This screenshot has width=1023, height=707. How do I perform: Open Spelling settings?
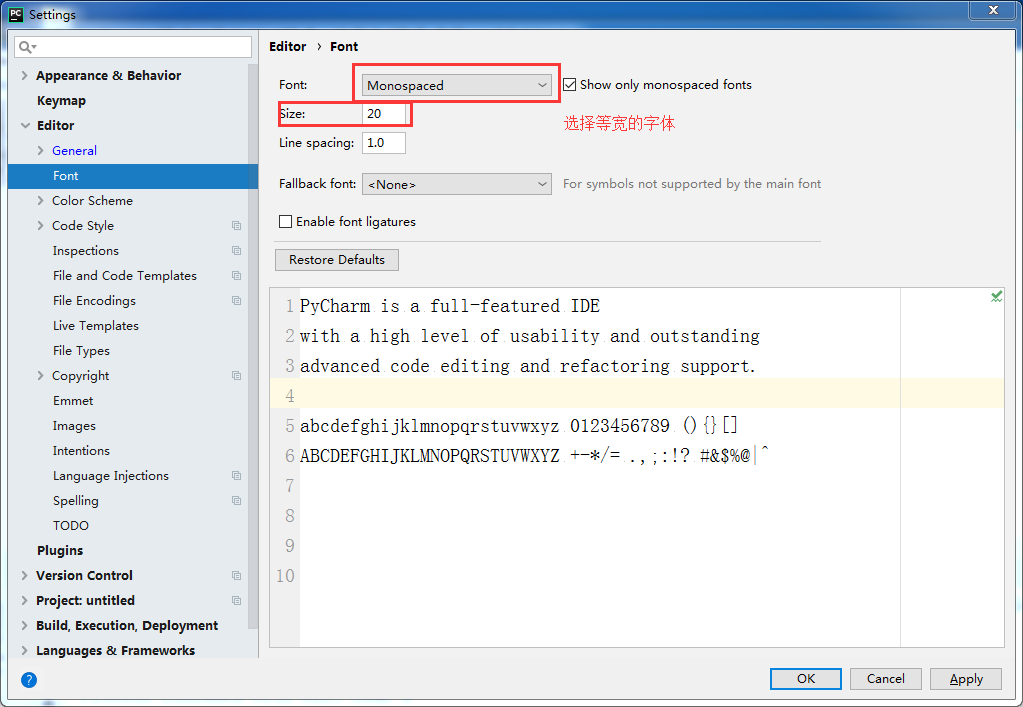pyautogui.click(x=76, y=501)
